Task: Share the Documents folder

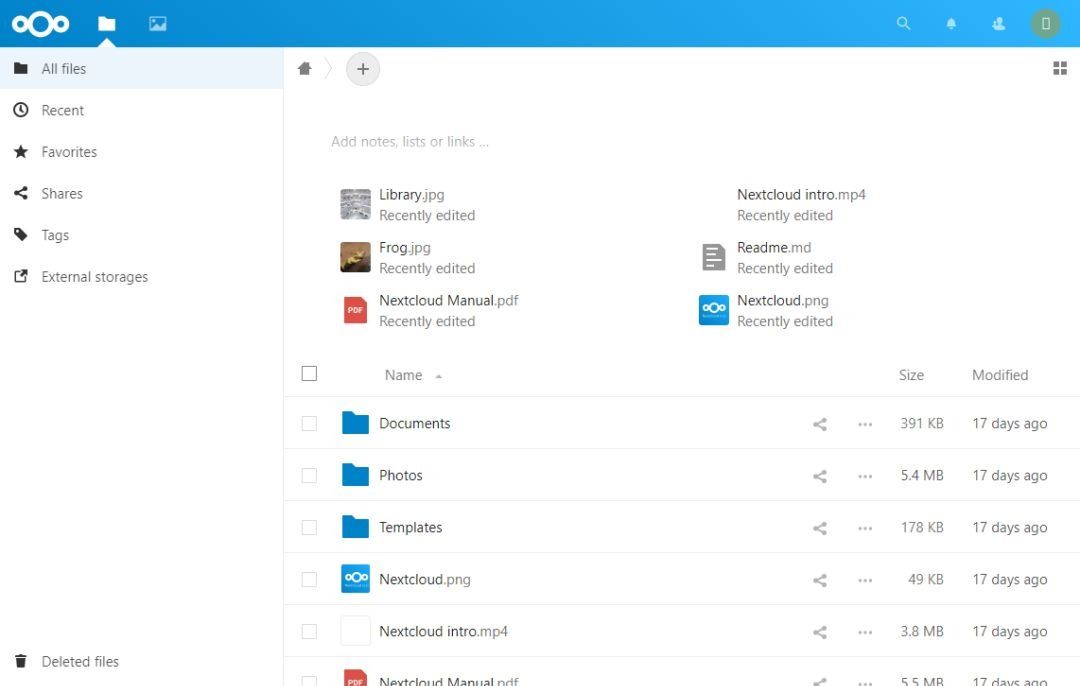Action: pyautogui.click(x=820, y=424)
